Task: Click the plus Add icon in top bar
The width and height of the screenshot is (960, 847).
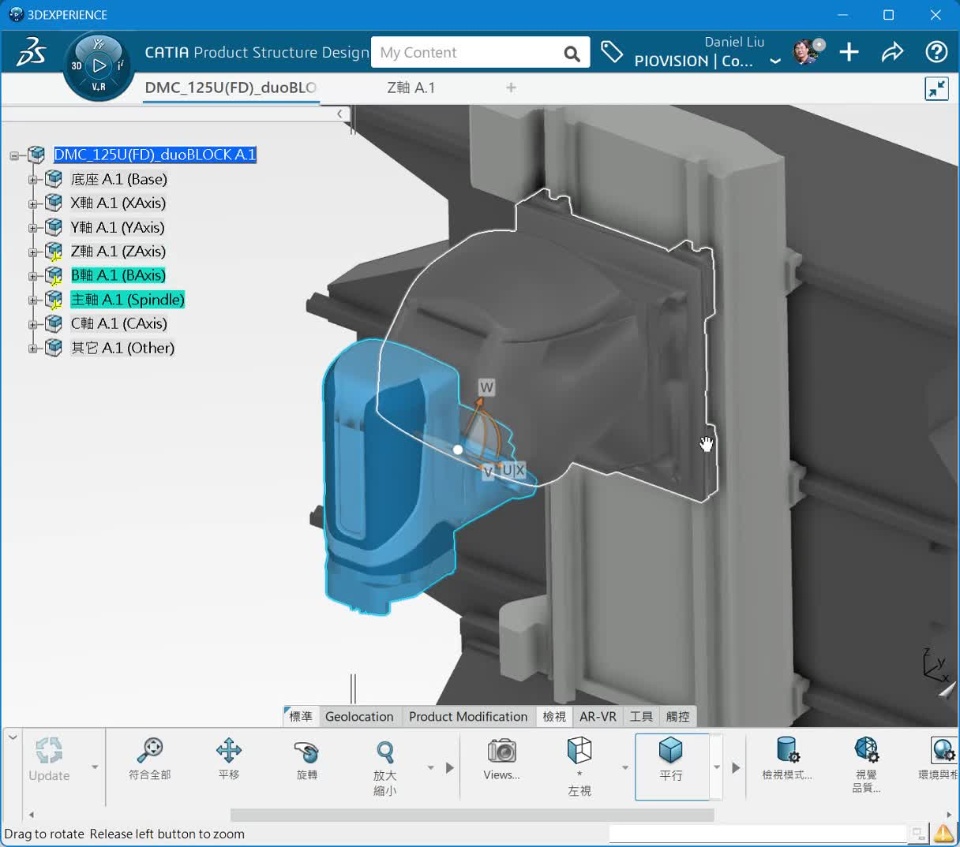Action: coord(849,52)
